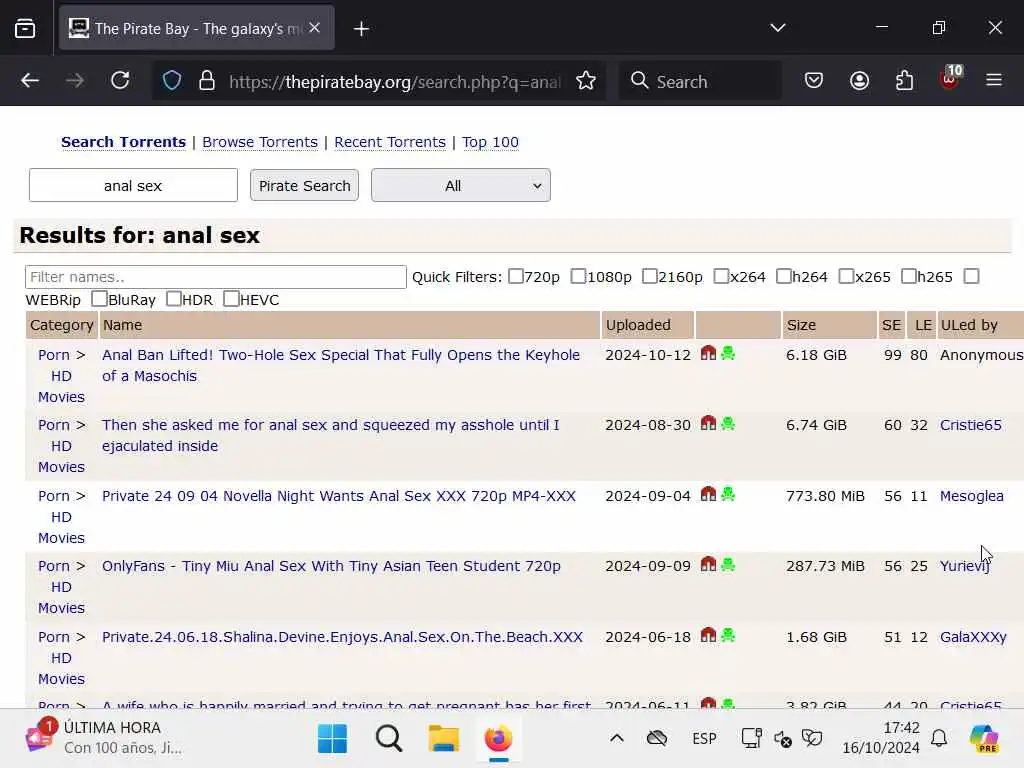Sort results by the LE column header
The width and height of the screenshot is (1024, 768).
click(923, 325)
